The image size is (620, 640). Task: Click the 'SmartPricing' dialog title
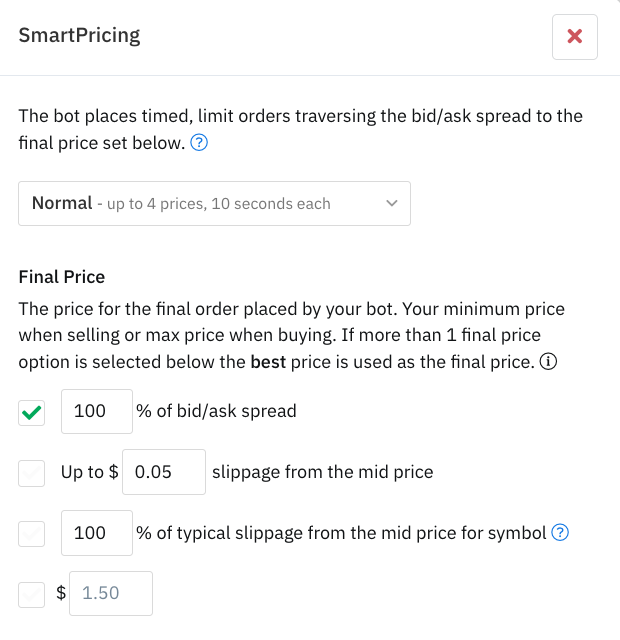(79, 36)
